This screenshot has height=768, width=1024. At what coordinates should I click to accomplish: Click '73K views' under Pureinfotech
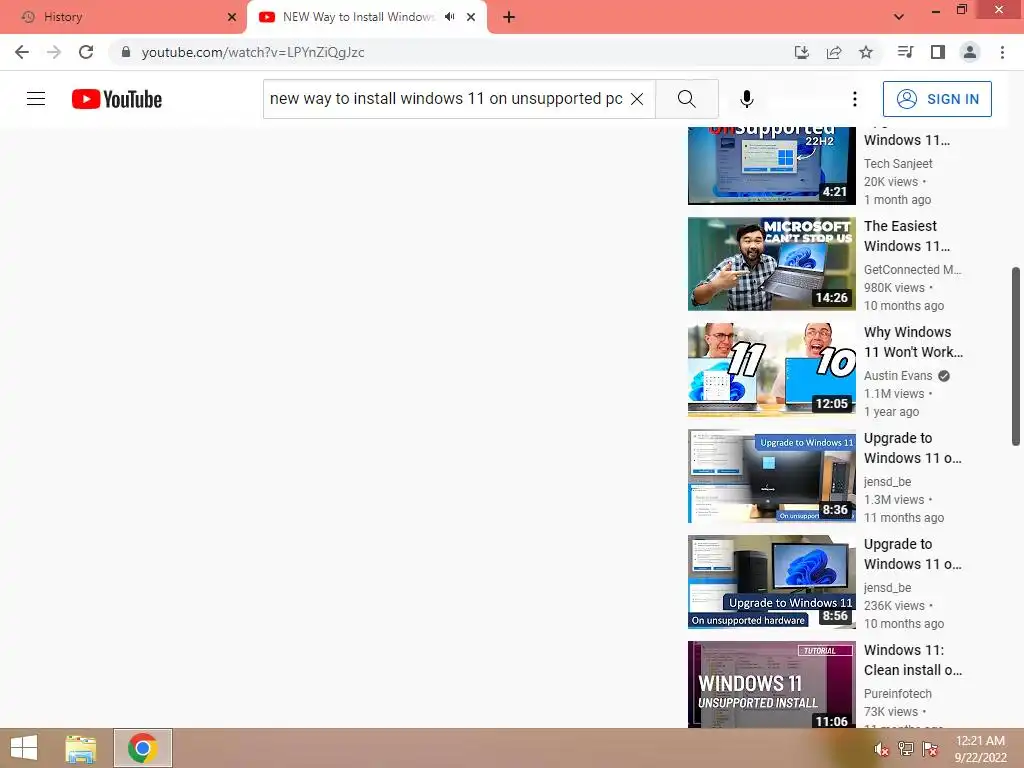891,712
